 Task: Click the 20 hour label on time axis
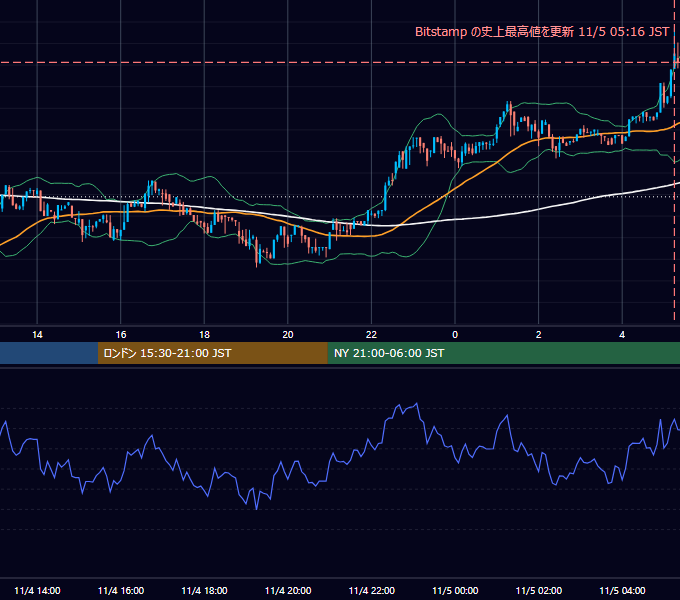[288, 335]
